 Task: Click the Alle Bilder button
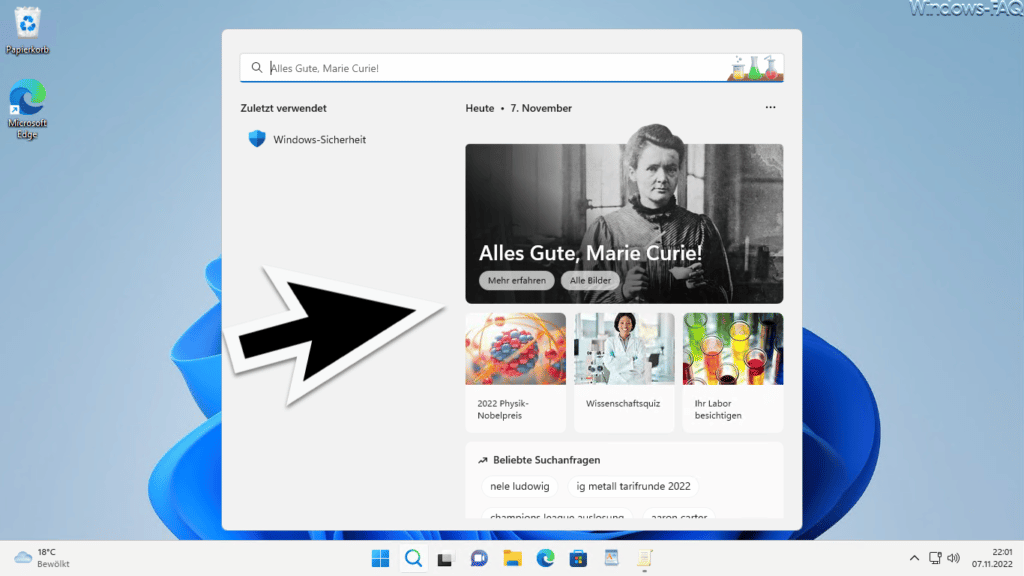590,280
